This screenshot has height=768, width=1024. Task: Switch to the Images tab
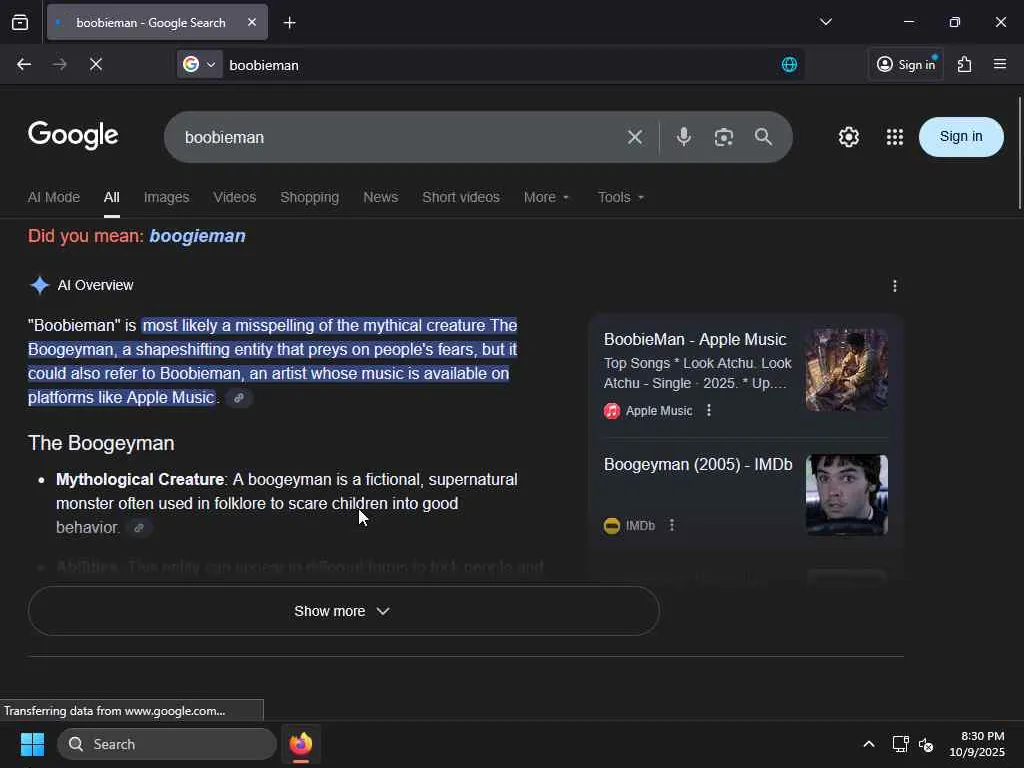167,197
